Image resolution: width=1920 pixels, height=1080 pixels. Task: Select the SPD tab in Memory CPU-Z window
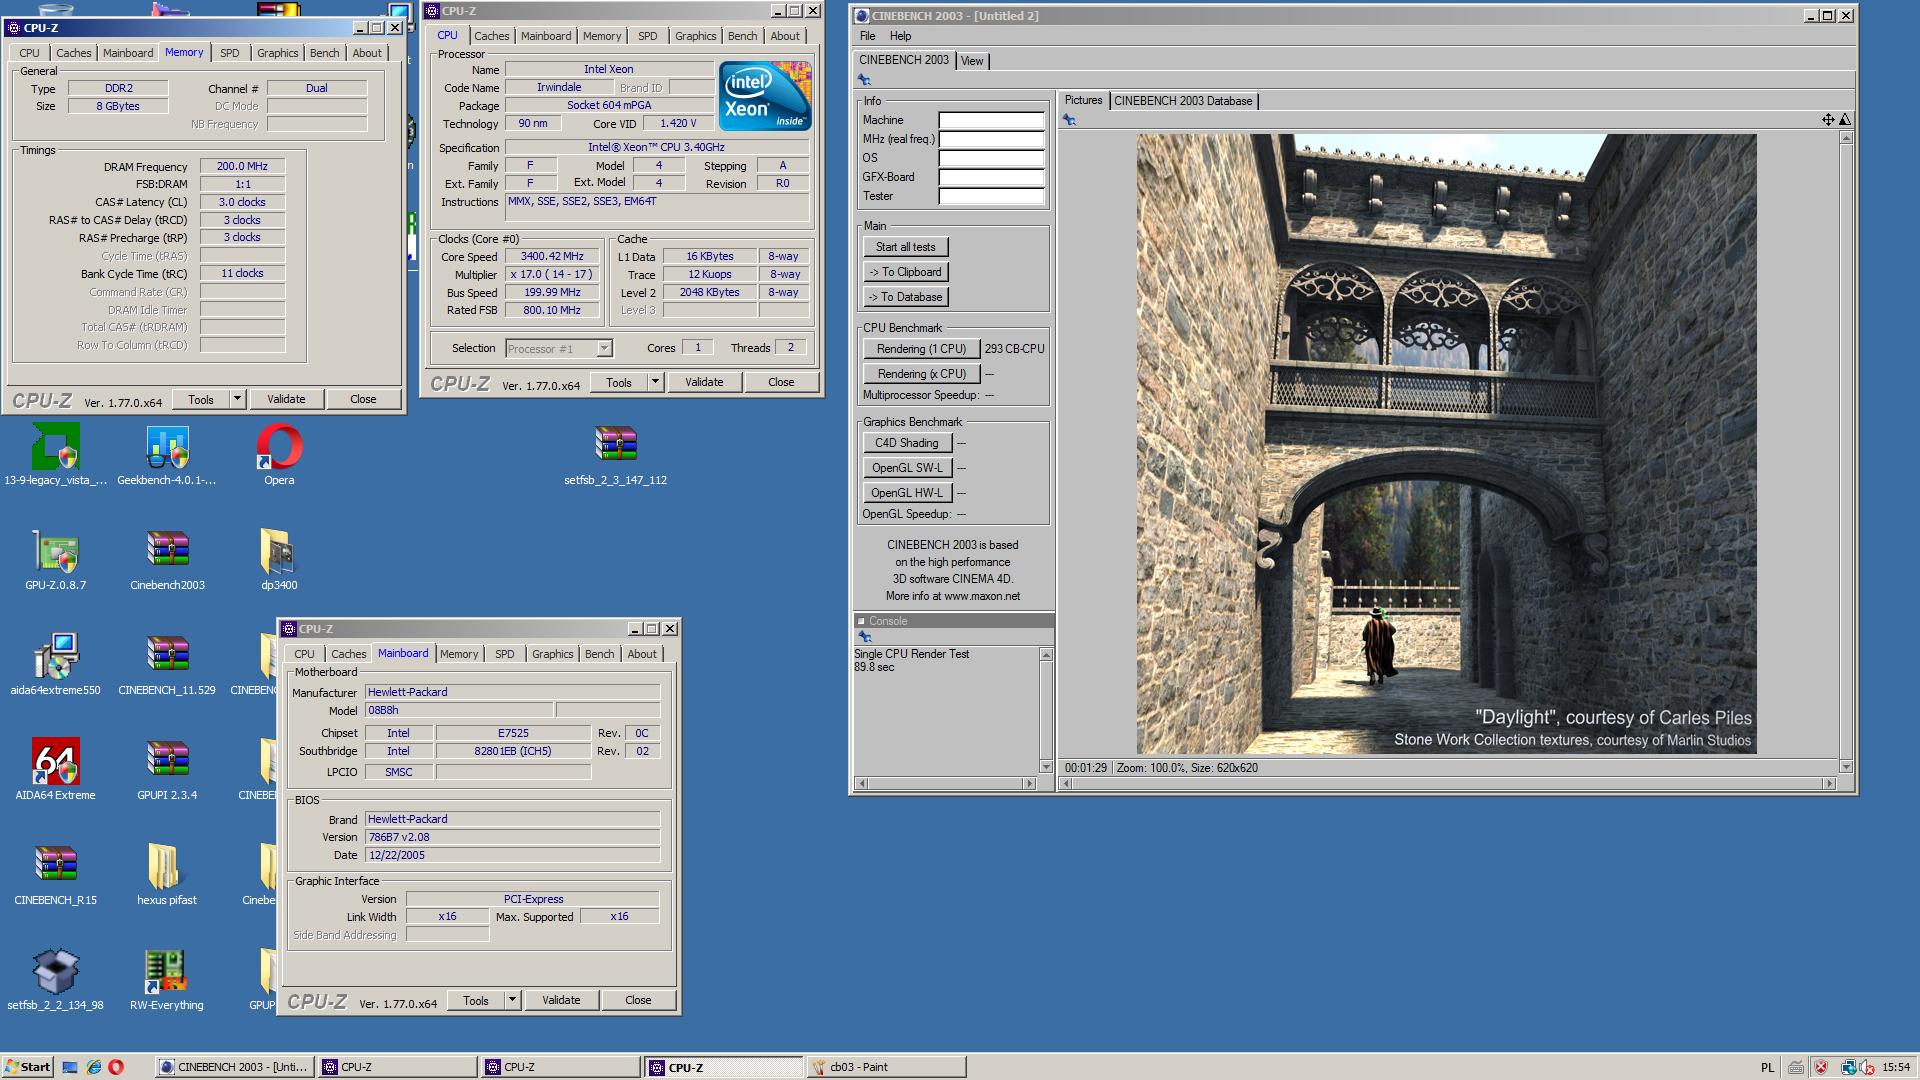pos(230,53)
